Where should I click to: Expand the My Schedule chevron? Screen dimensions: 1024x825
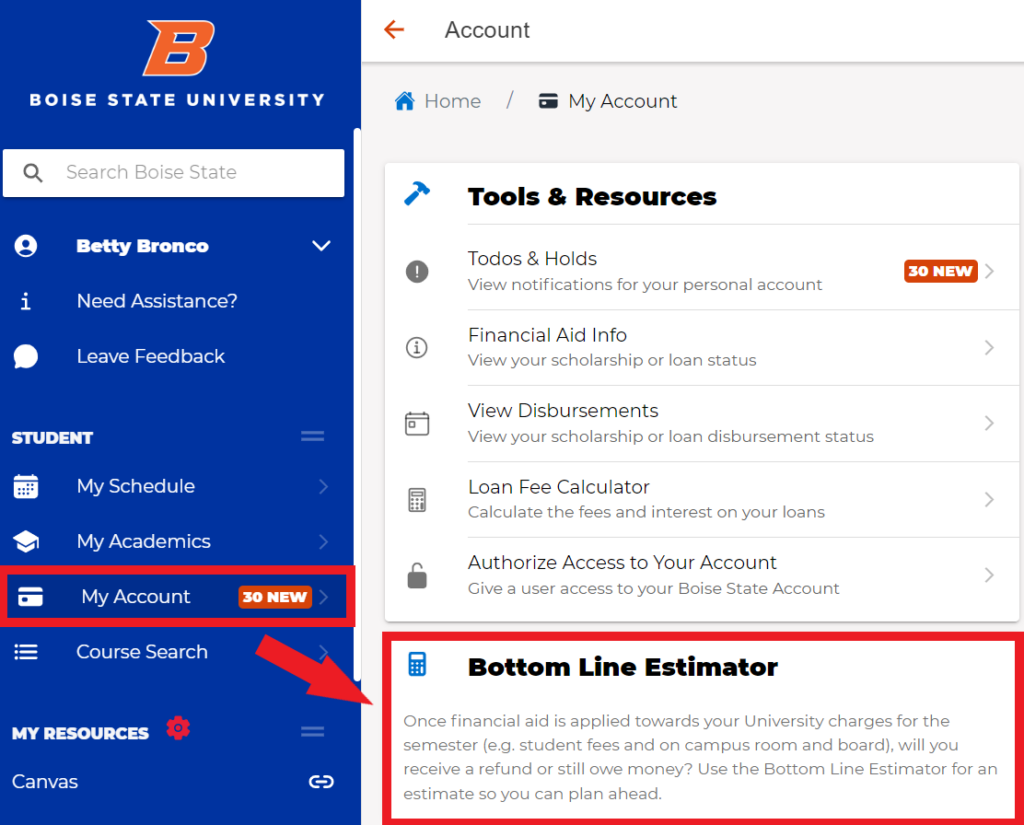coord(323,487)
